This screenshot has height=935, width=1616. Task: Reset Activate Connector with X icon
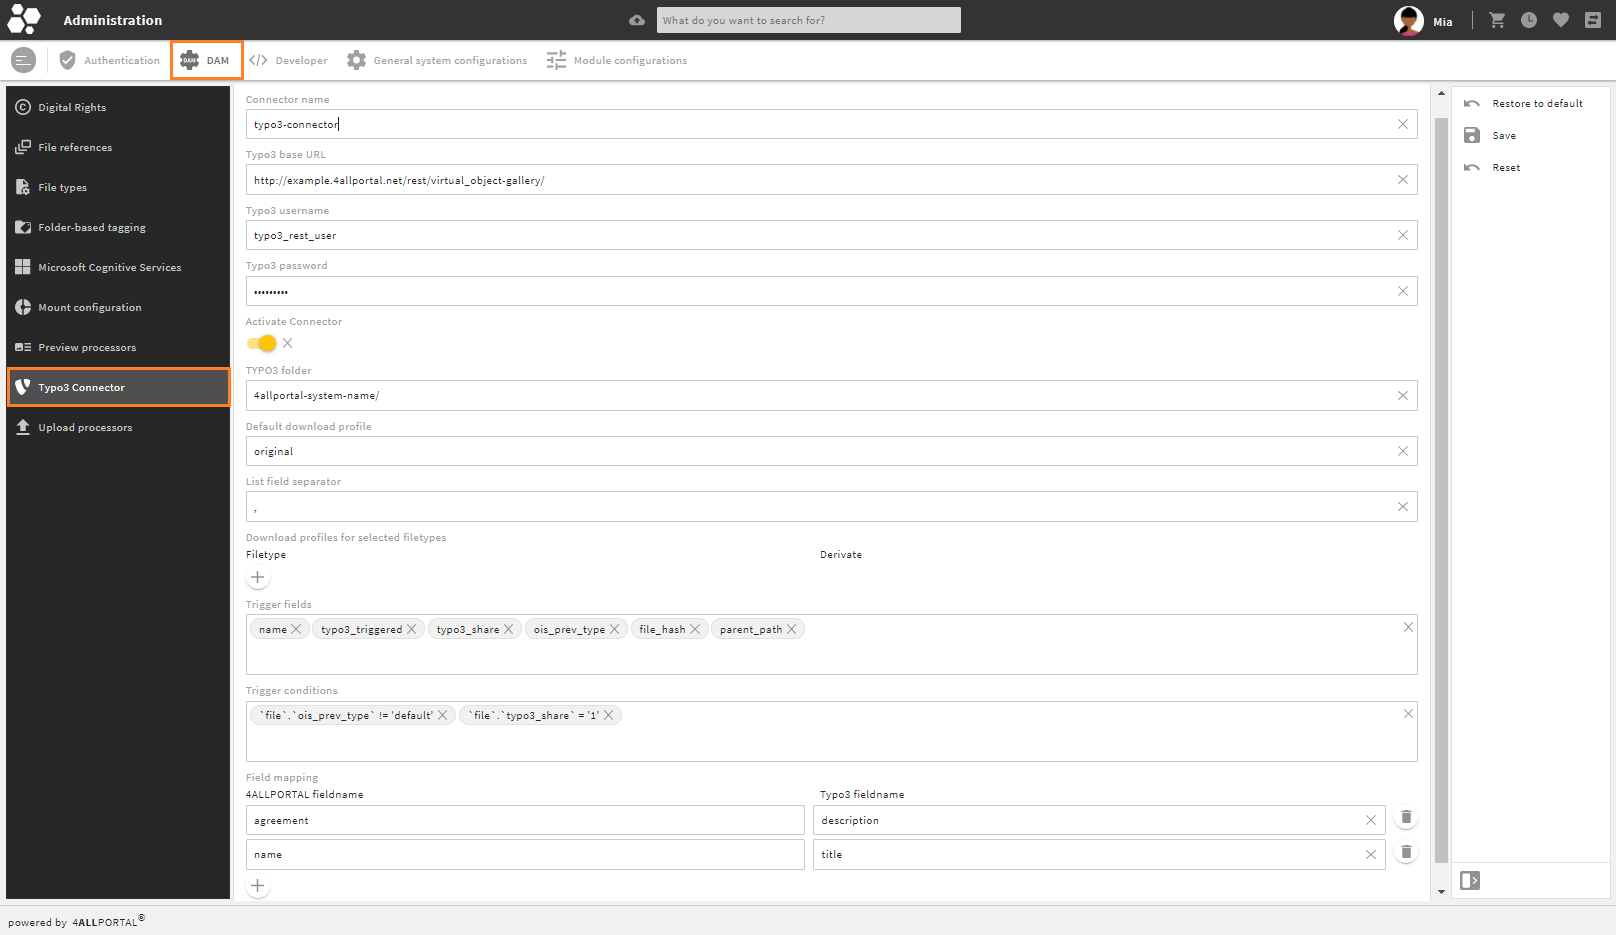click(288, 343)
